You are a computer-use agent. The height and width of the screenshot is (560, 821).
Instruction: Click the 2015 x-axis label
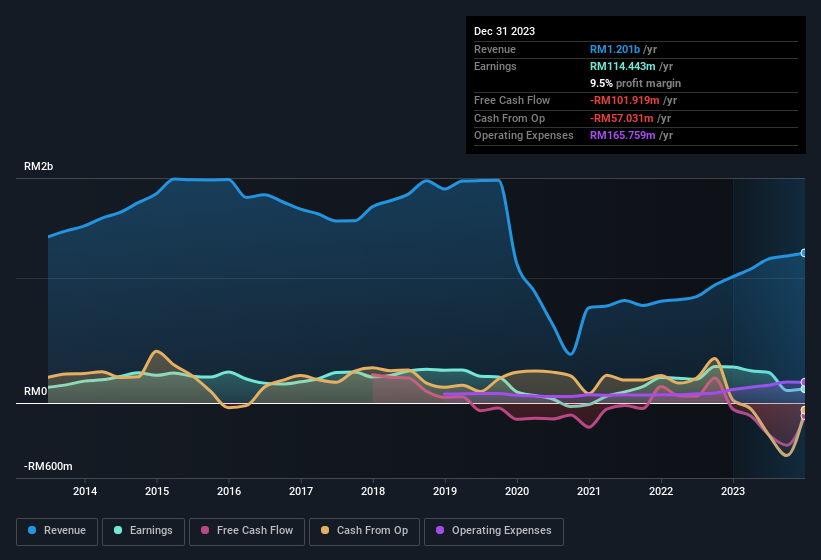pos(157,491)
